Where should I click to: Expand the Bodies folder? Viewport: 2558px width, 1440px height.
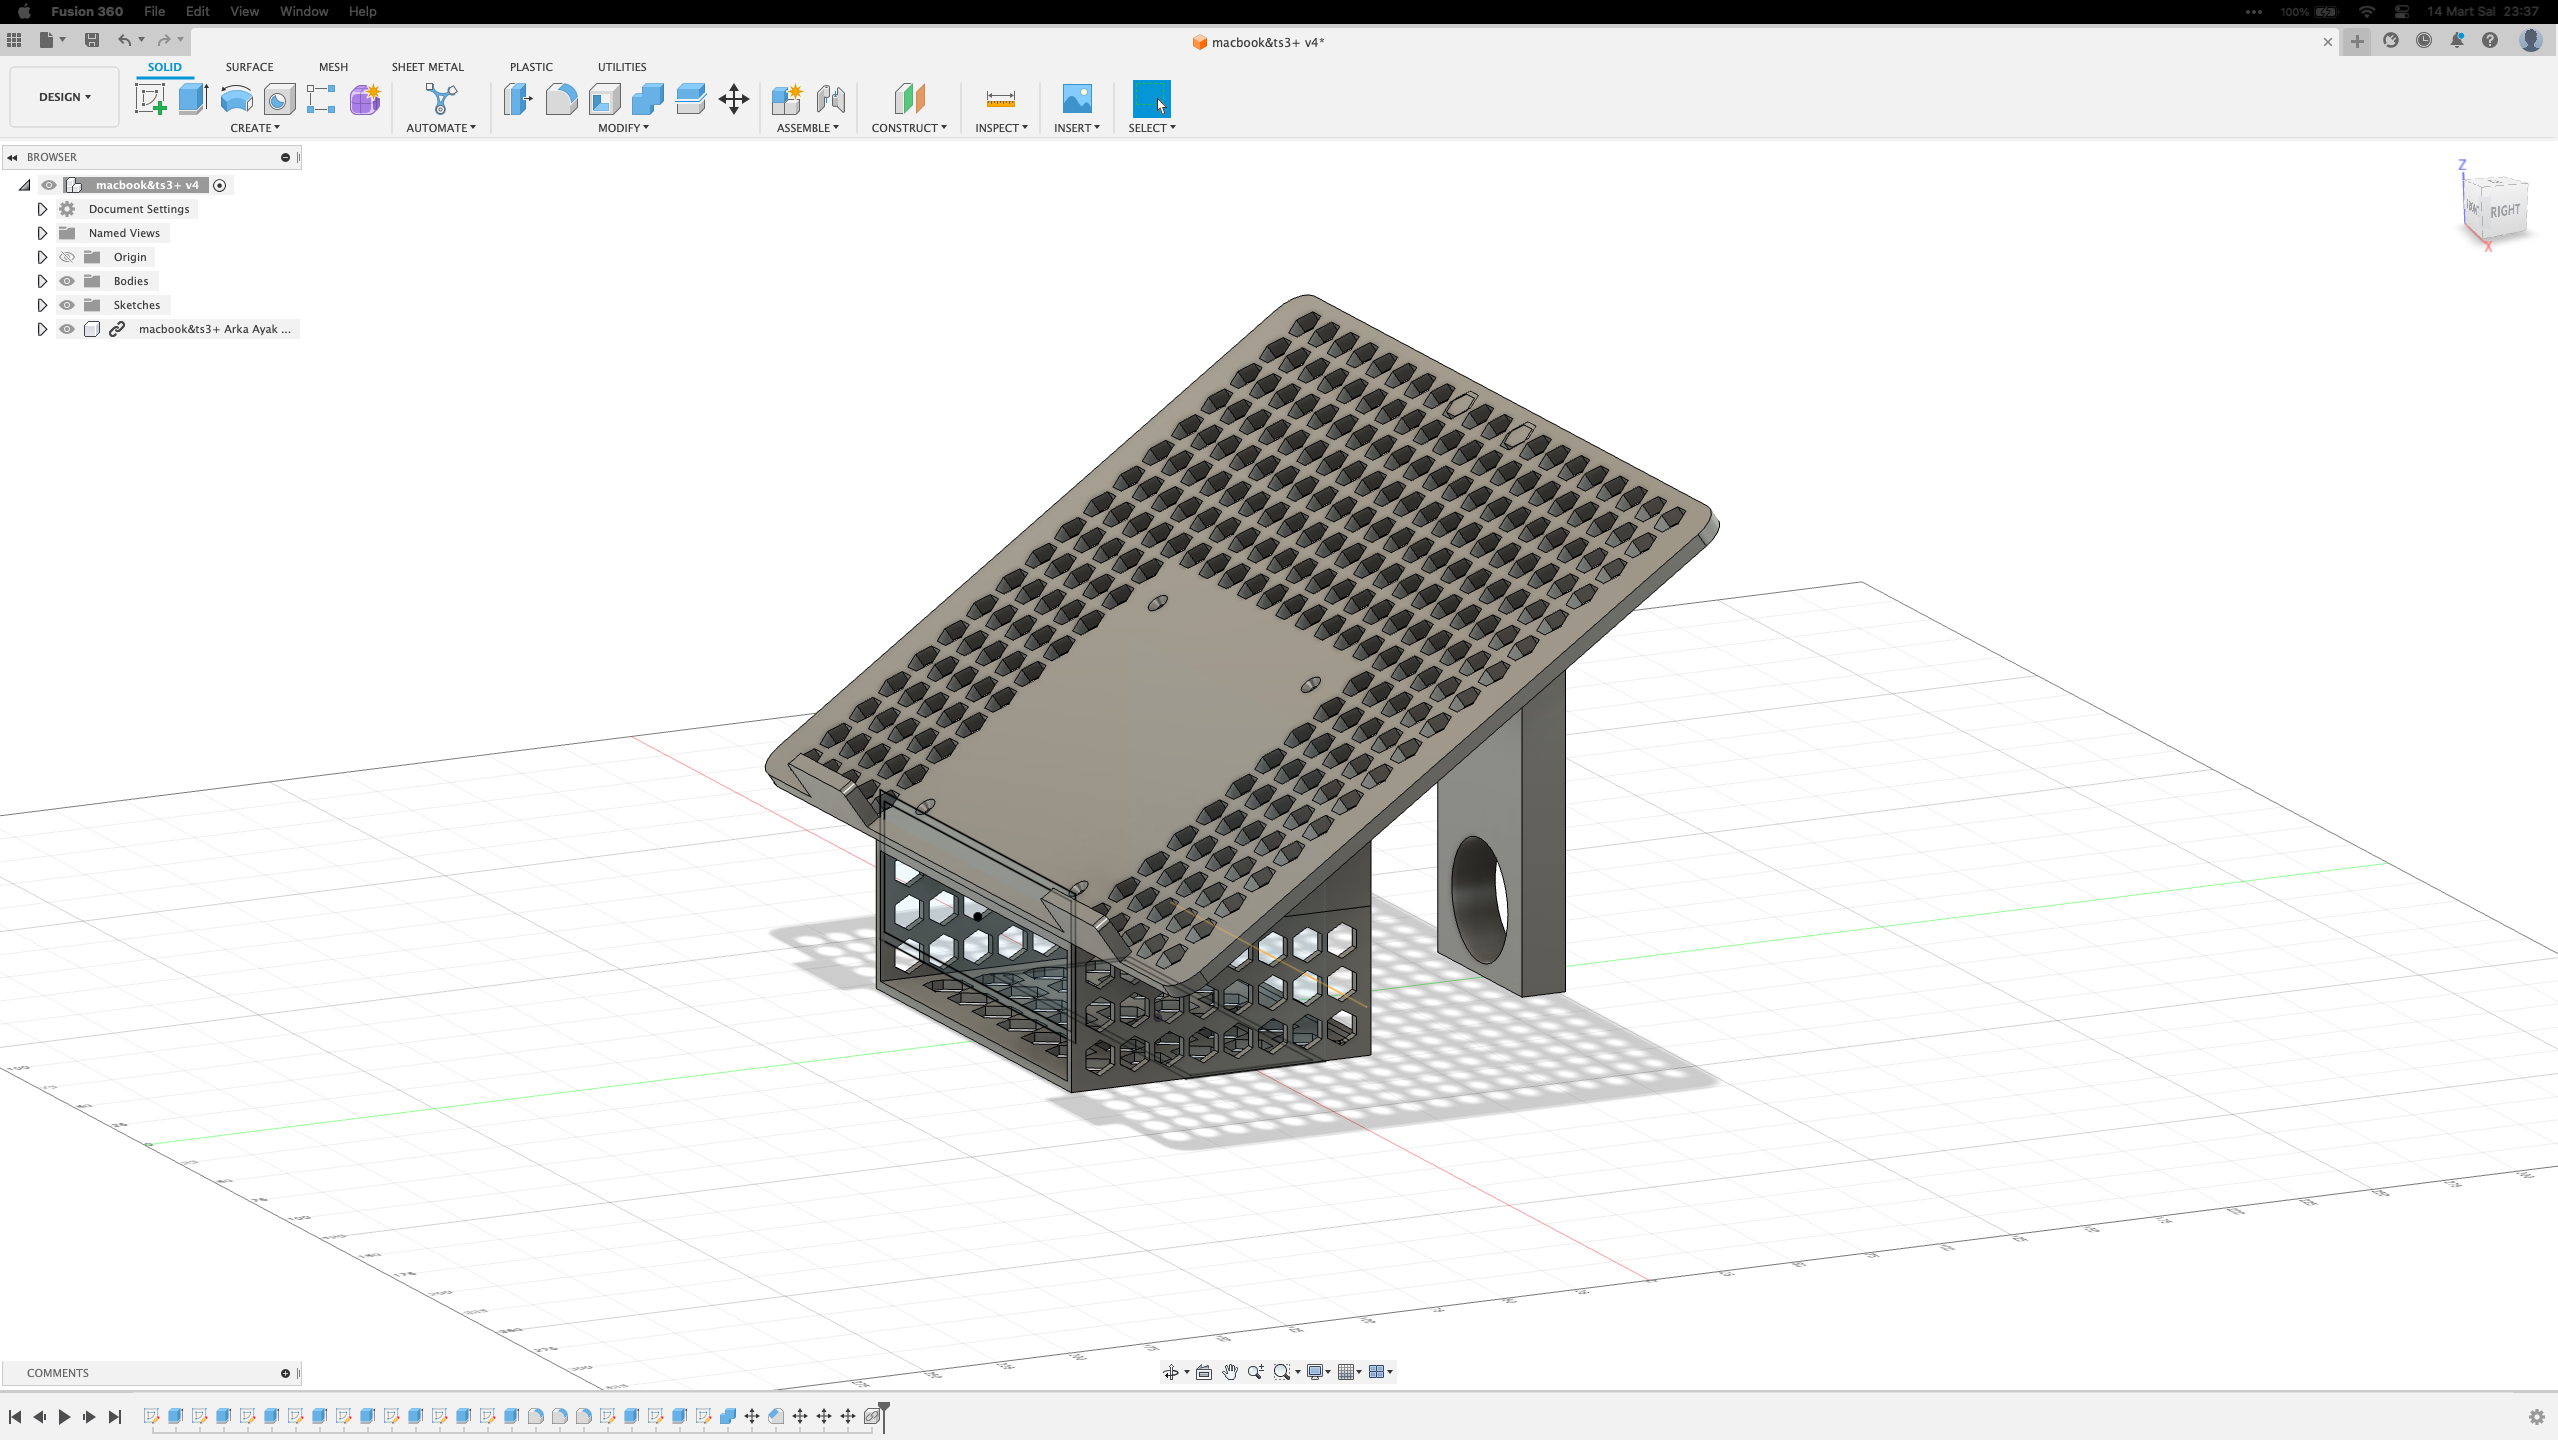click(x=42, y=281)
